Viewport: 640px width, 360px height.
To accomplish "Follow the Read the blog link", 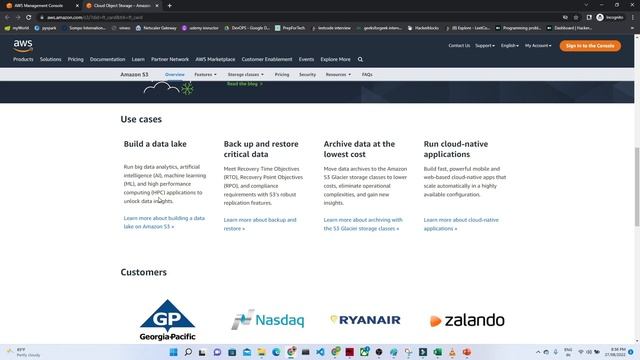I will coord(245,84).
